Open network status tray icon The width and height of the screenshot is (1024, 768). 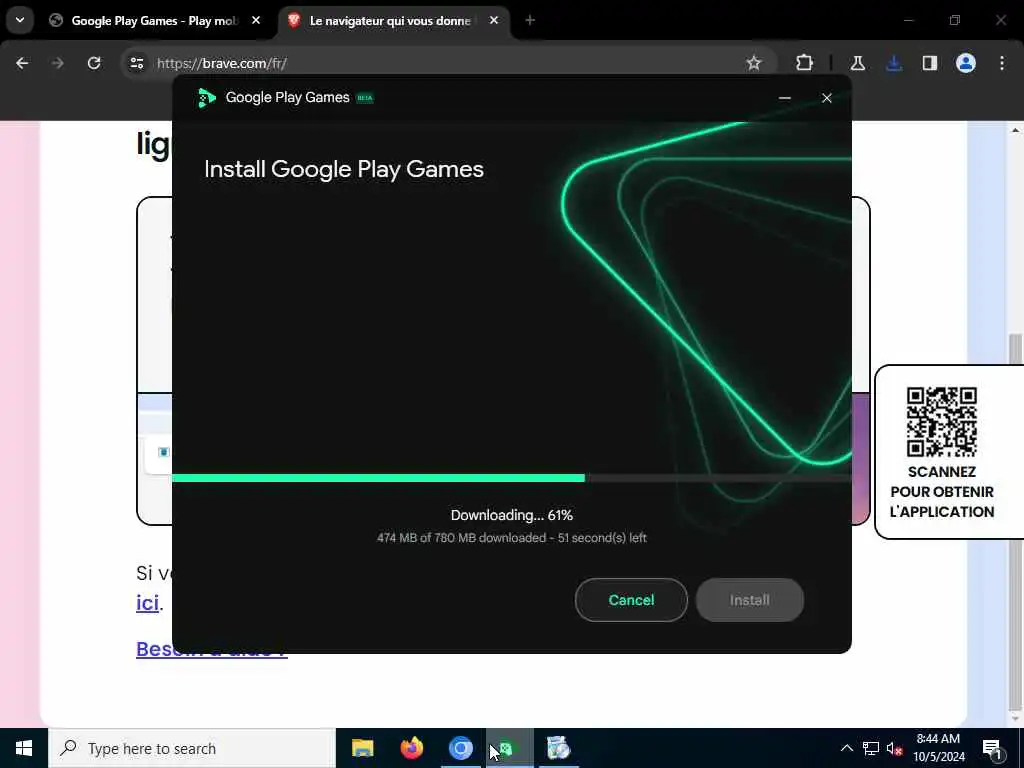tap(871, 748)
